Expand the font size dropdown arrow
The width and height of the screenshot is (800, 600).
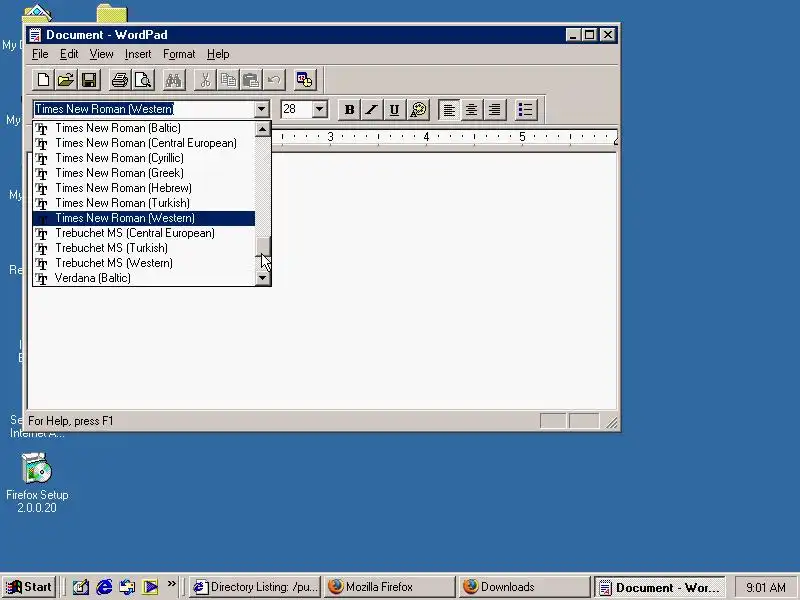pos(320,109)
